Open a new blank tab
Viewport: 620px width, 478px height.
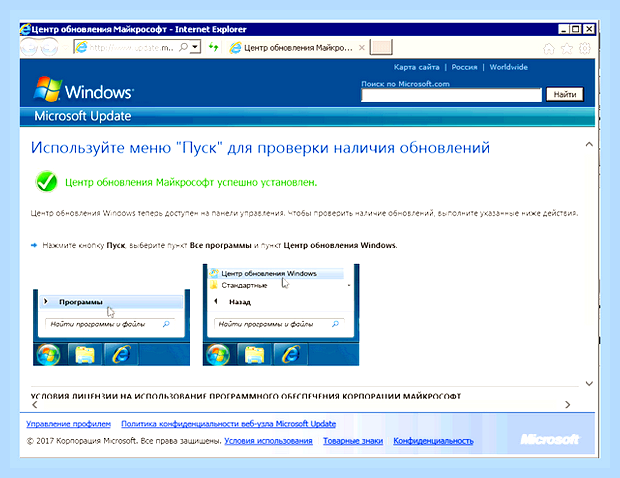click(x=381, y=47)
